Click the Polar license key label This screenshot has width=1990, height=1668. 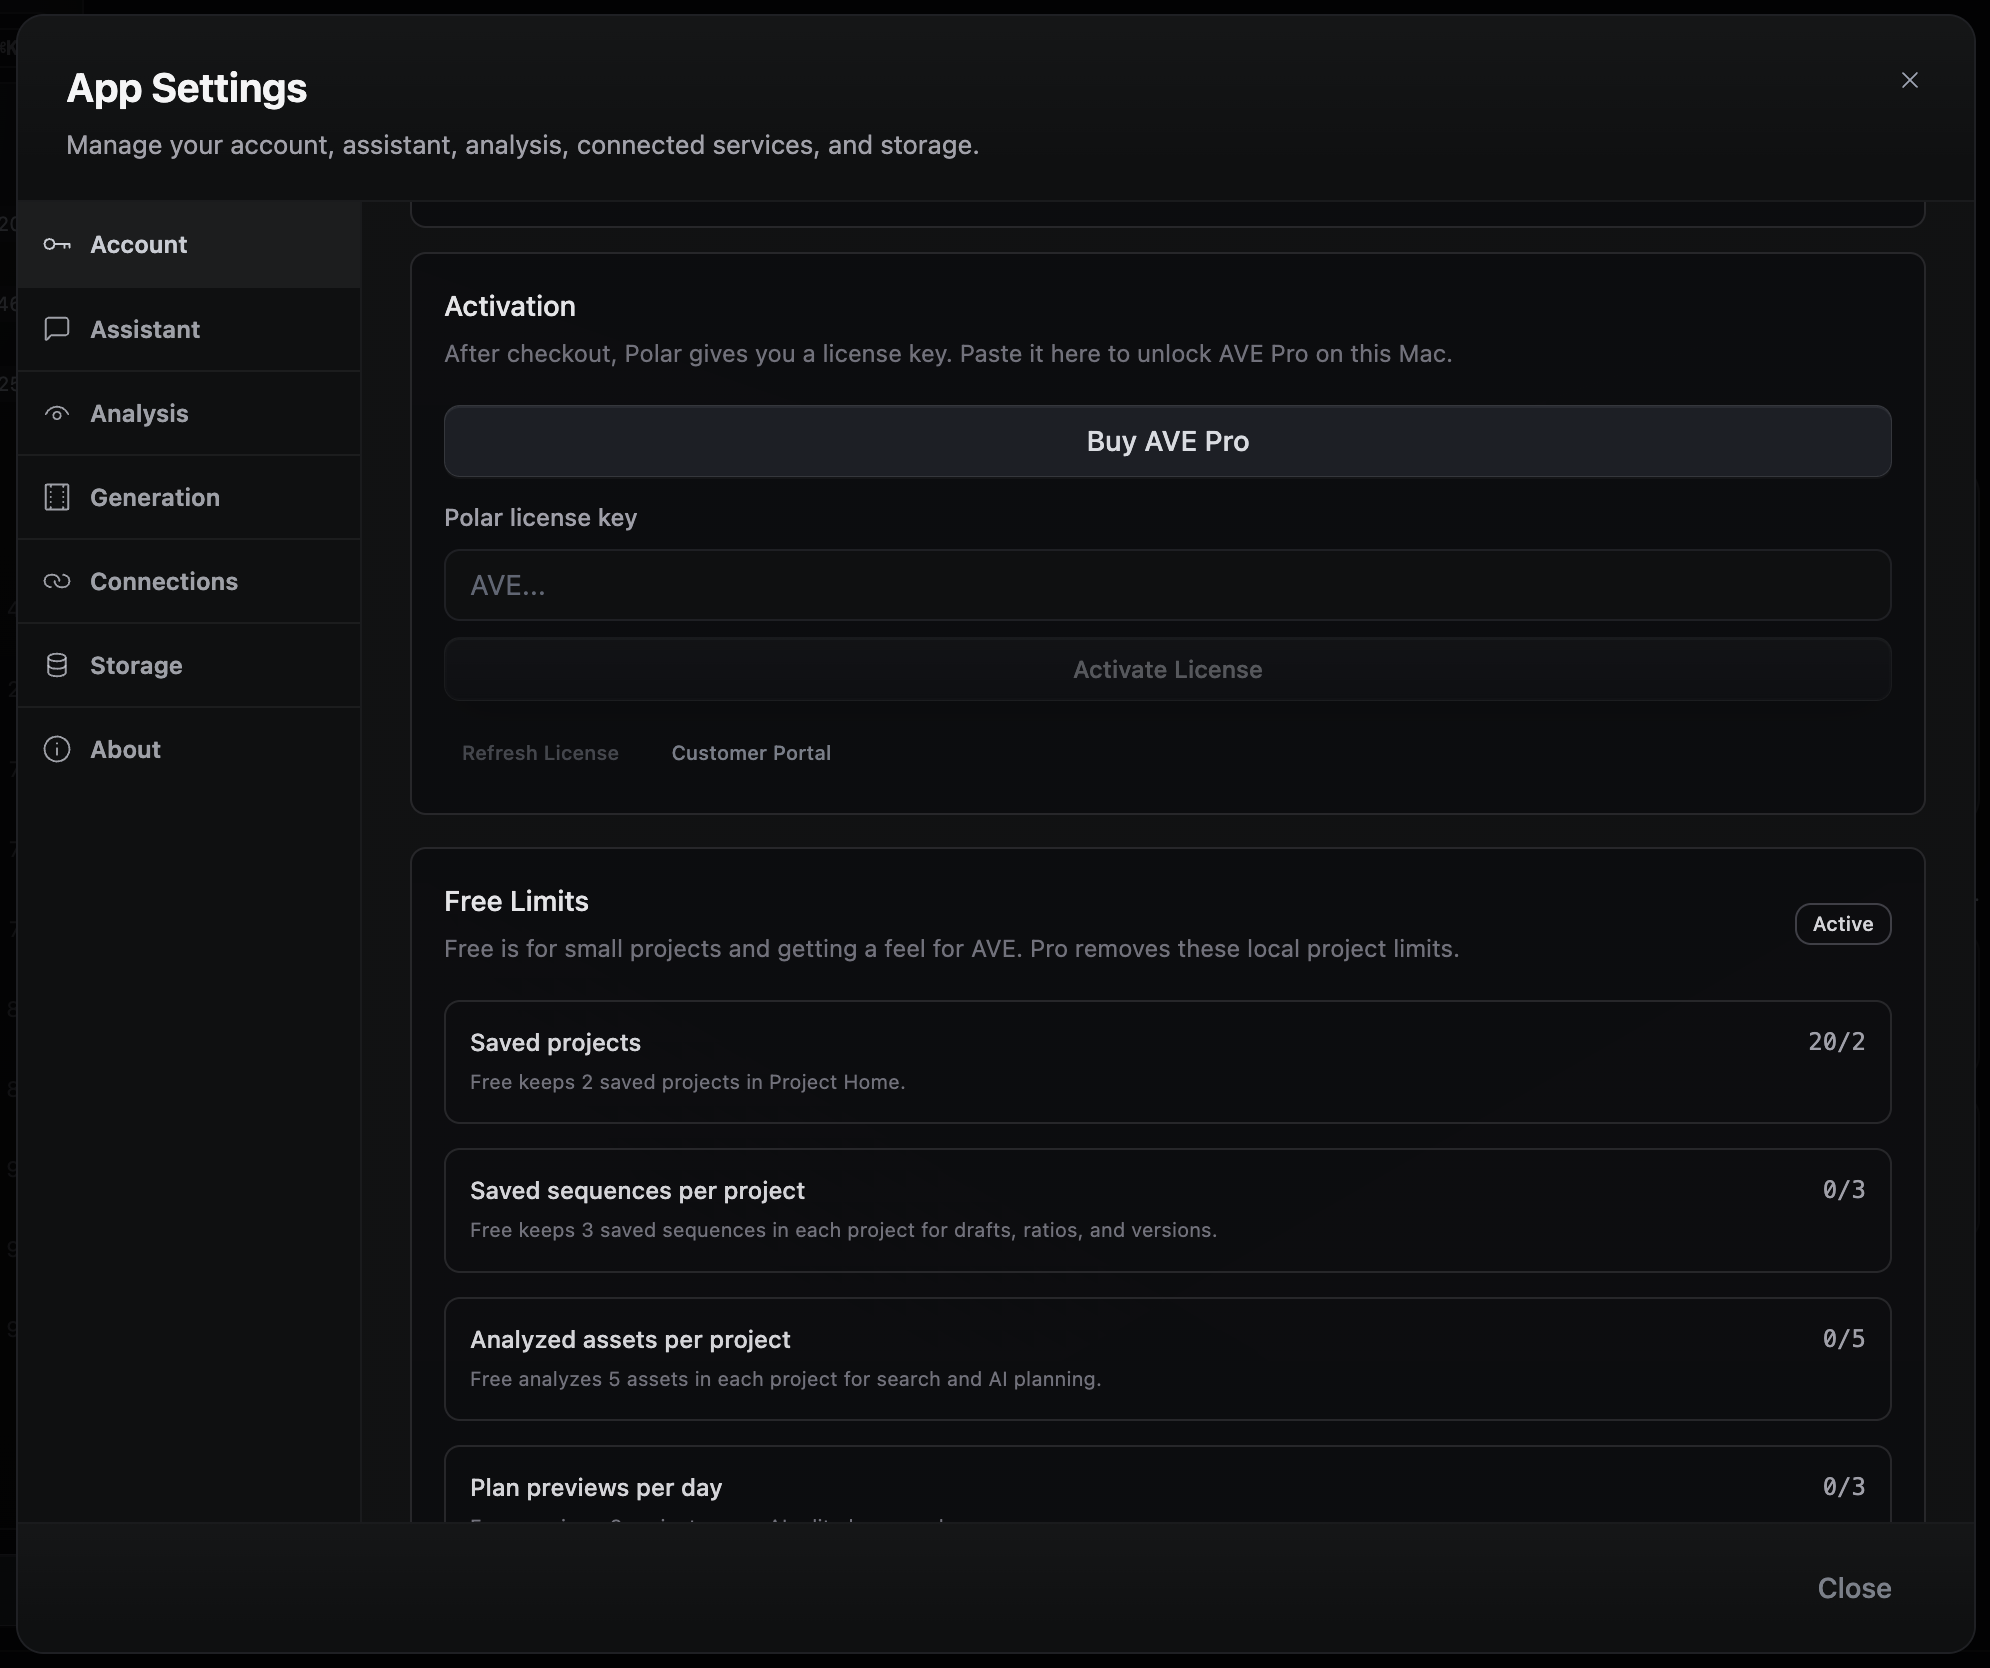click(540, 518)
